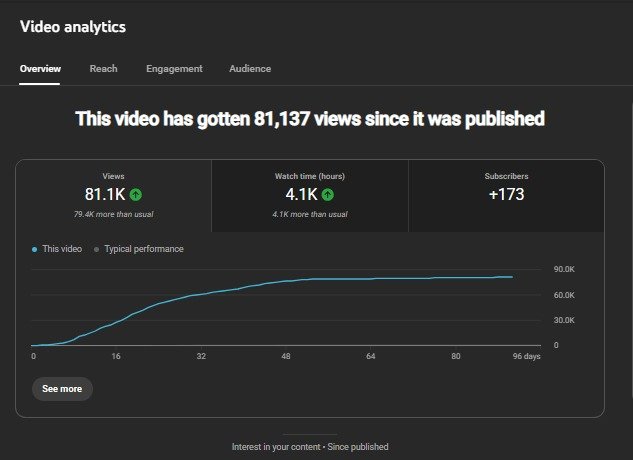Click the 96 days label on the chart axis
Screen dimensions: 633x460
pos(525,356)
